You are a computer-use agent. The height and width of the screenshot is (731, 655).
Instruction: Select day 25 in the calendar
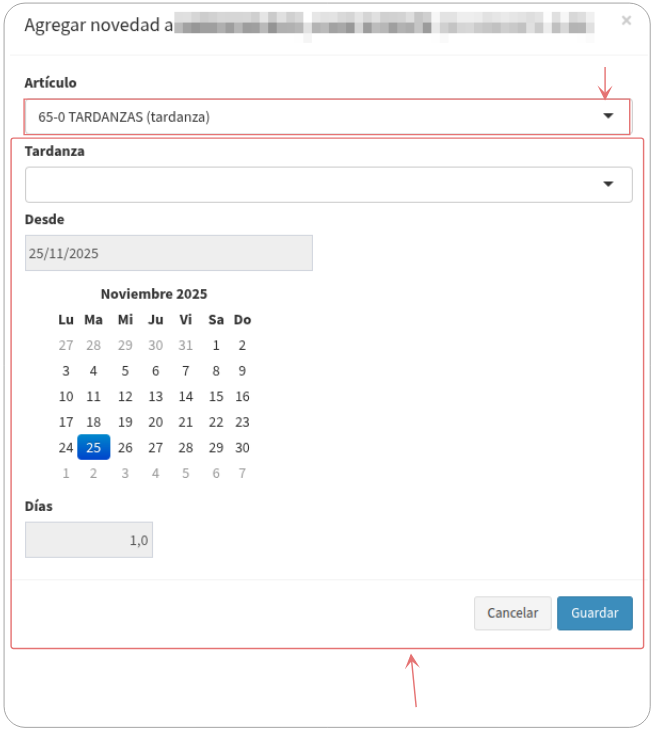tap(93, 448)
